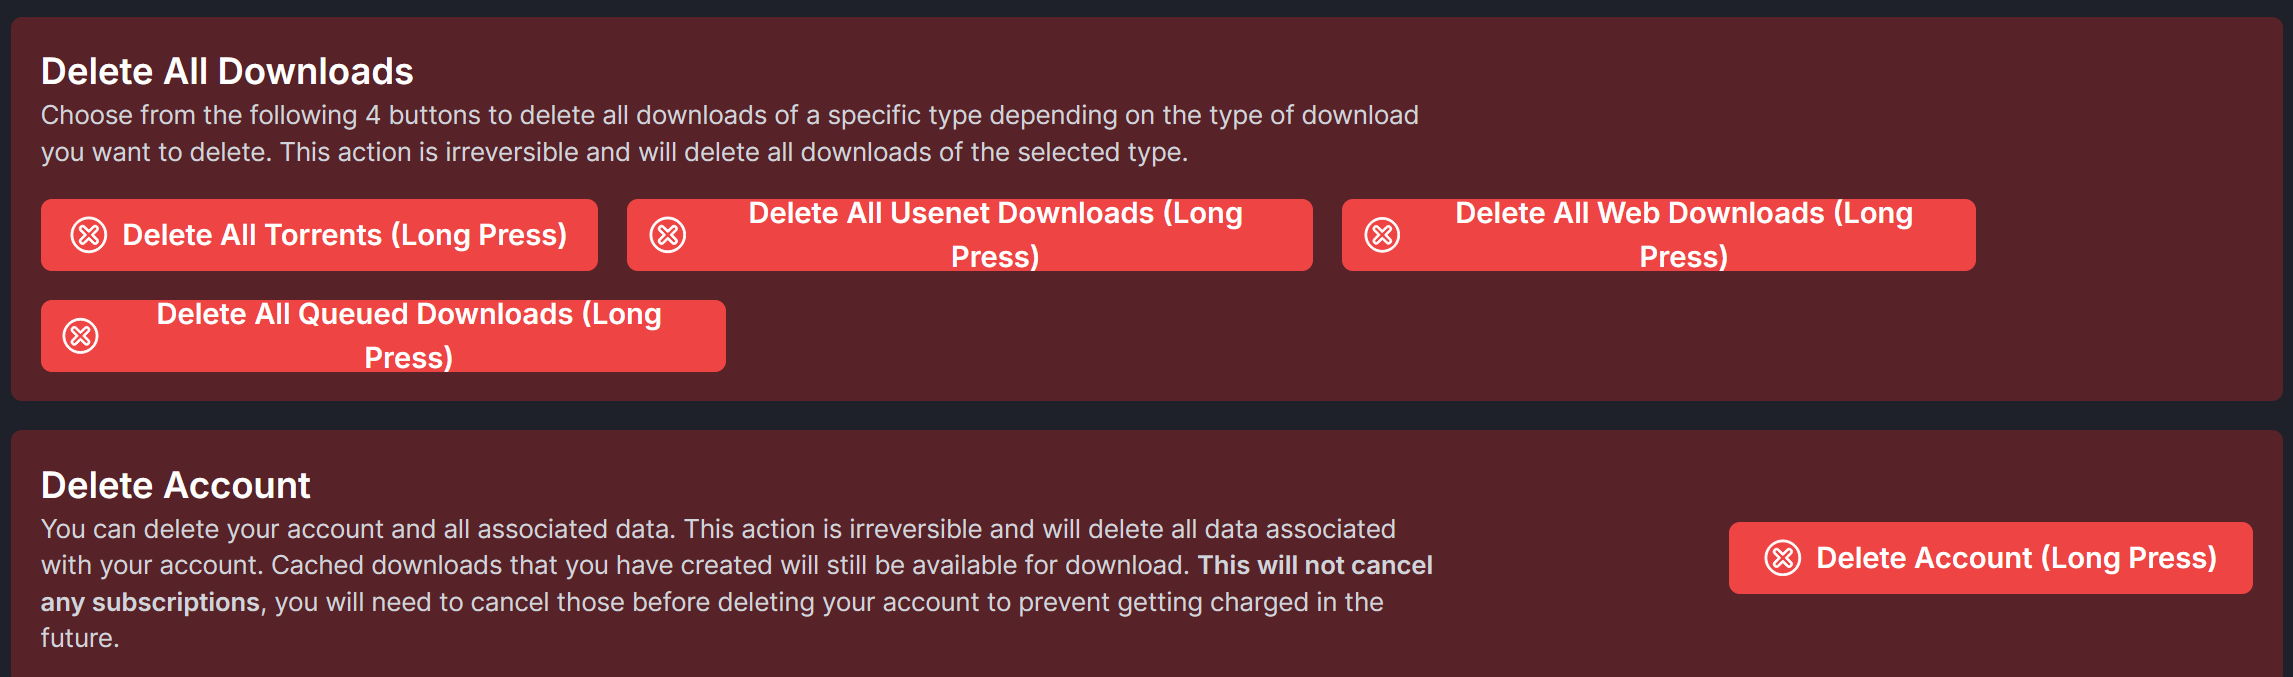The image size is (2293, 677).
Task: Click the Delete Account section heading
Action: click(x=176, y=486)
